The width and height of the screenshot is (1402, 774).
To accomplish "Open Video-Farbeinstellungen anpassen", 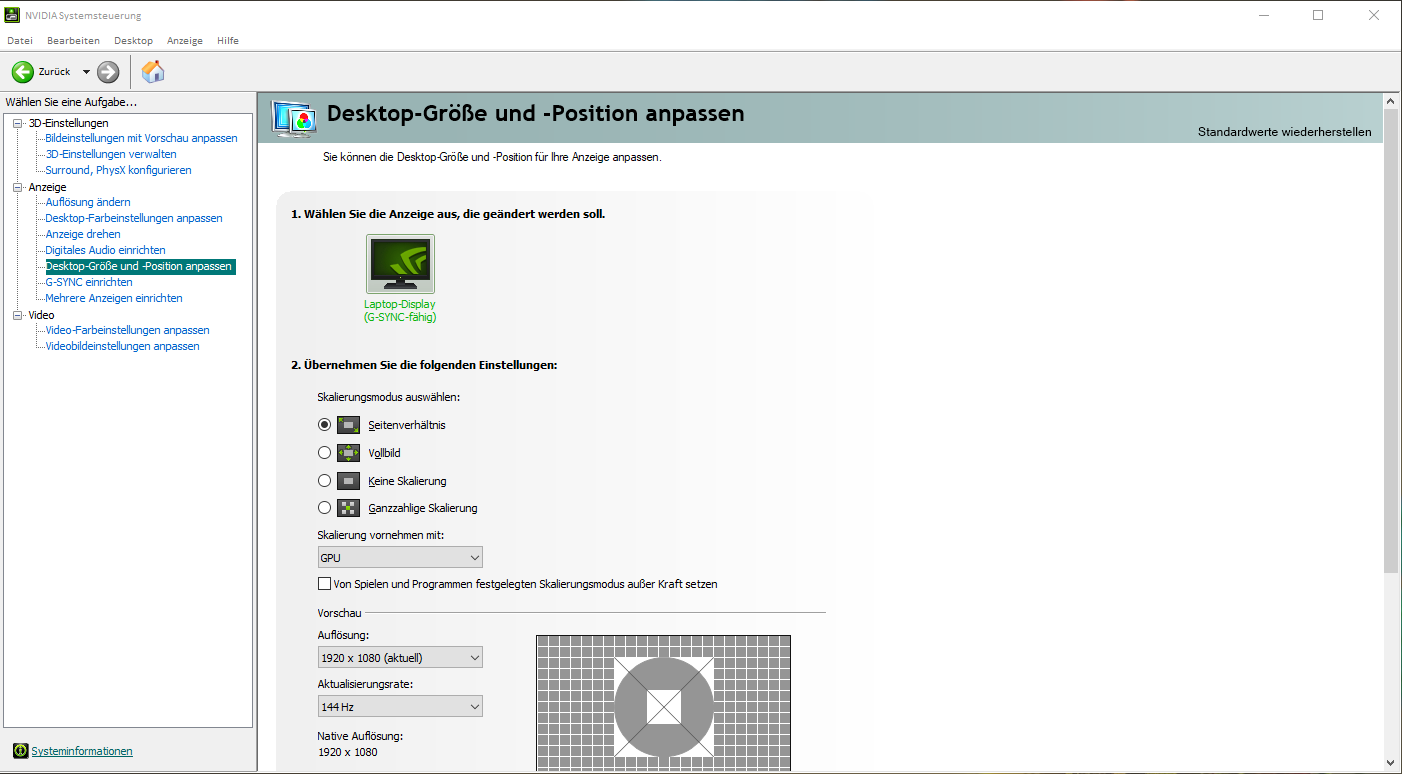I will click(x=127, y=330).
